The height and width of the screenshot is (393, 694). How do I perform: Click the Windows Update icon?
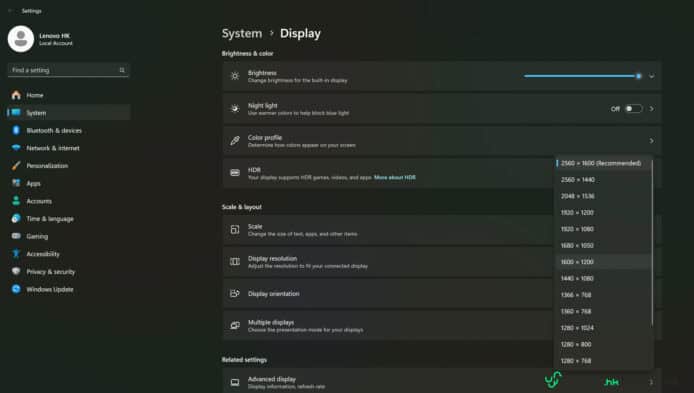[16, 289]
